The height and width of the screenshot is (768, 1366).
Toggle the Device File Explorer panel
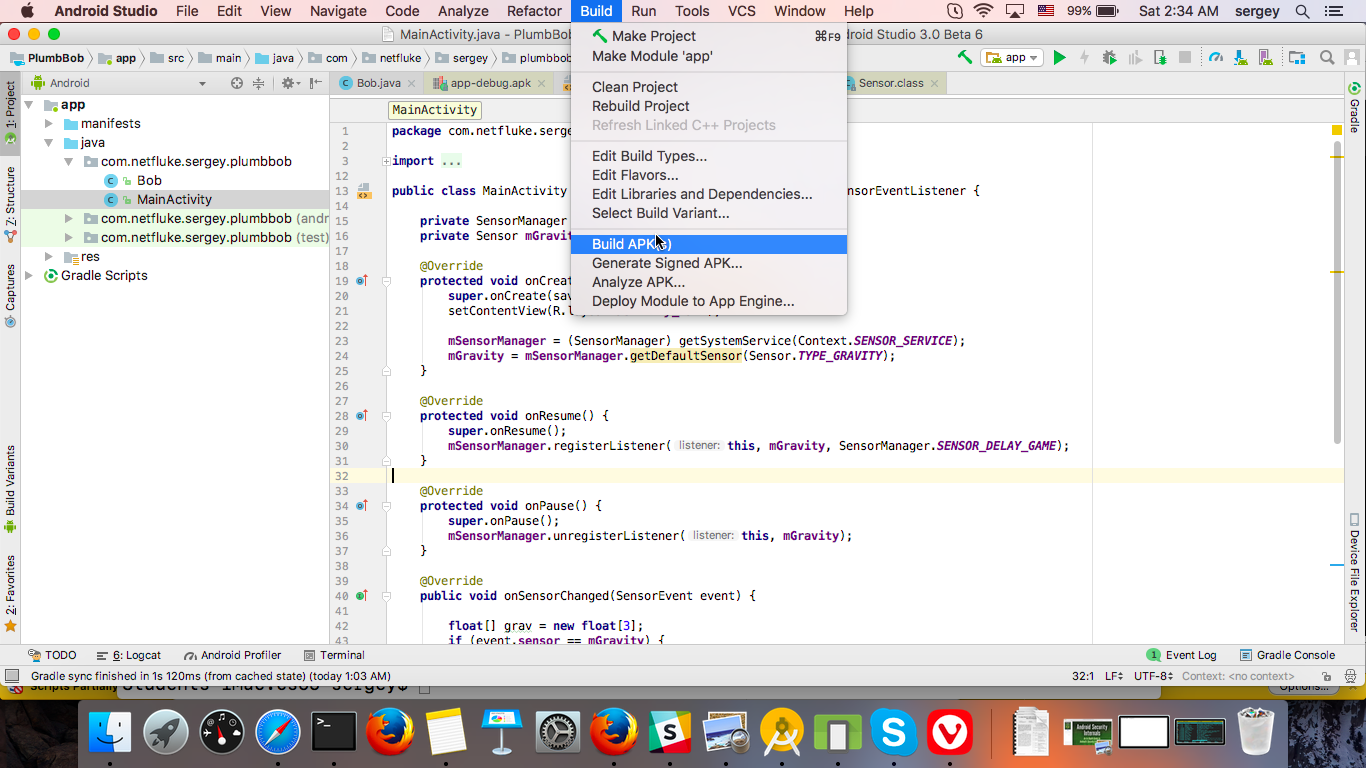(x=1355, y=573)
